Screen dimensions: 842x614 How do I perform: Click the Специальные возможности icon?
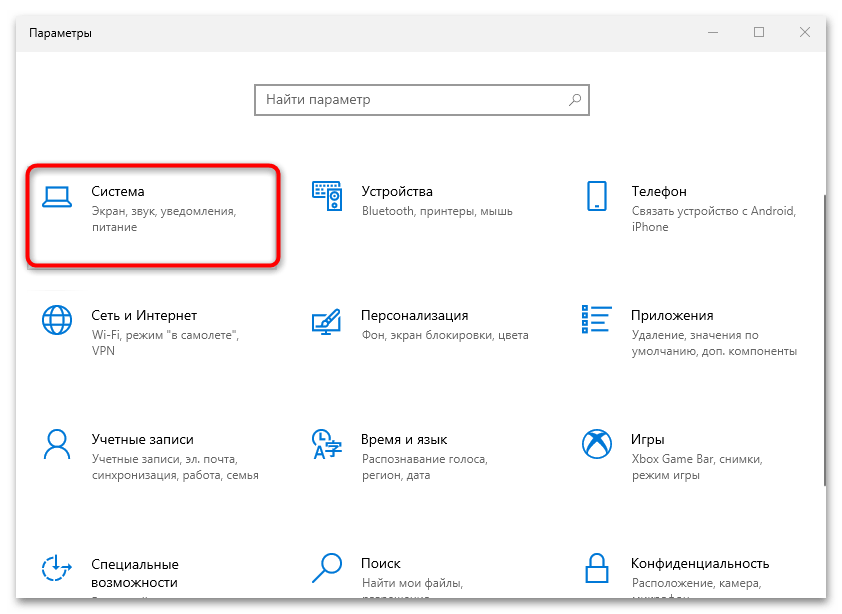57,569
